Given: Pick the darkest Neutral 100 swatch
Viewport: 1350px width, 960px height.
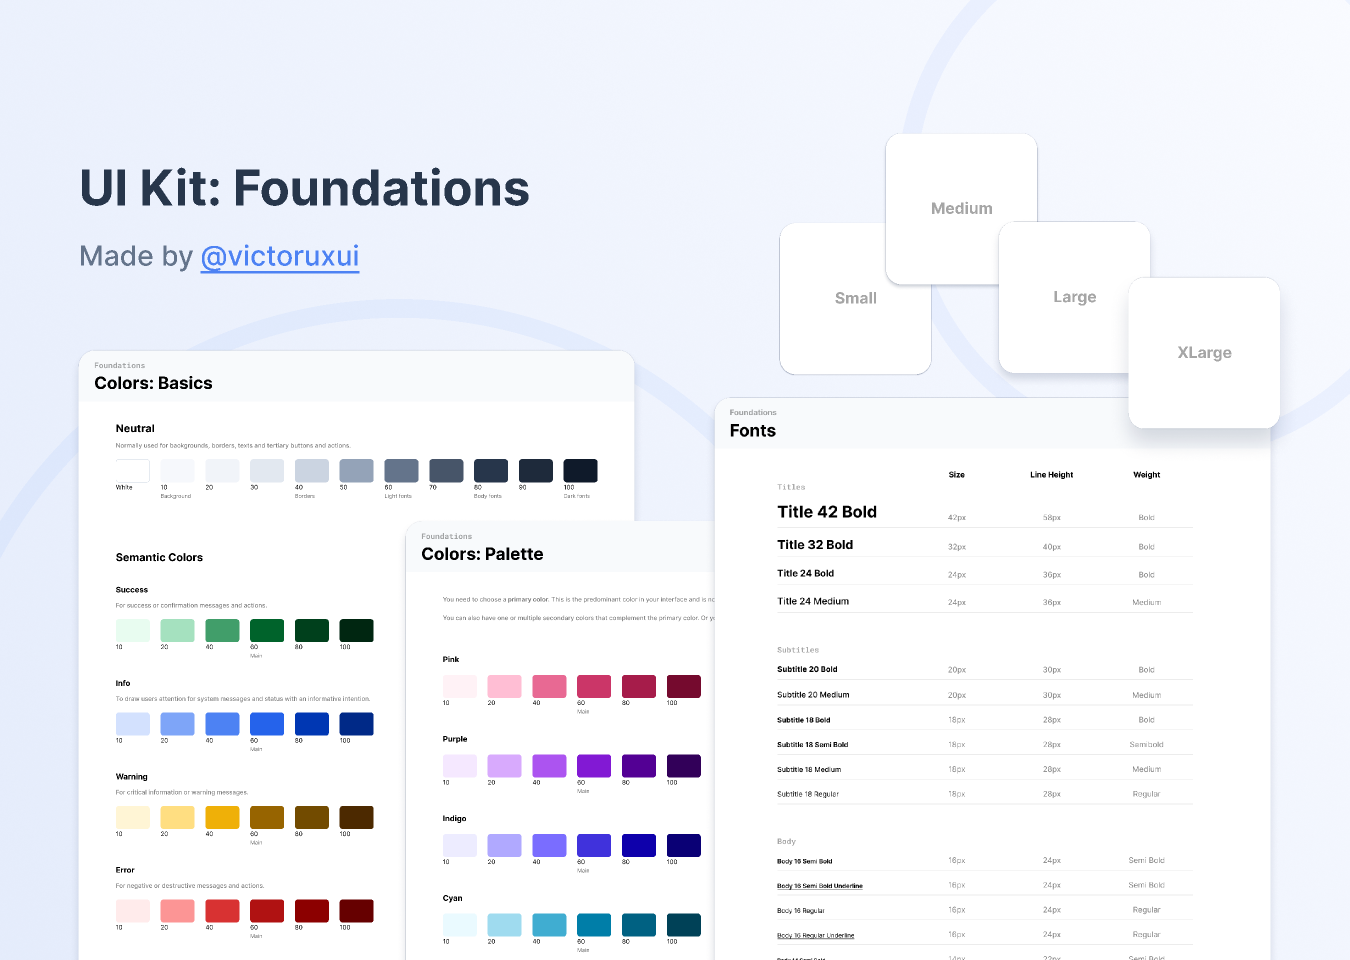Looking at the screenshot, I should [580, 471].
